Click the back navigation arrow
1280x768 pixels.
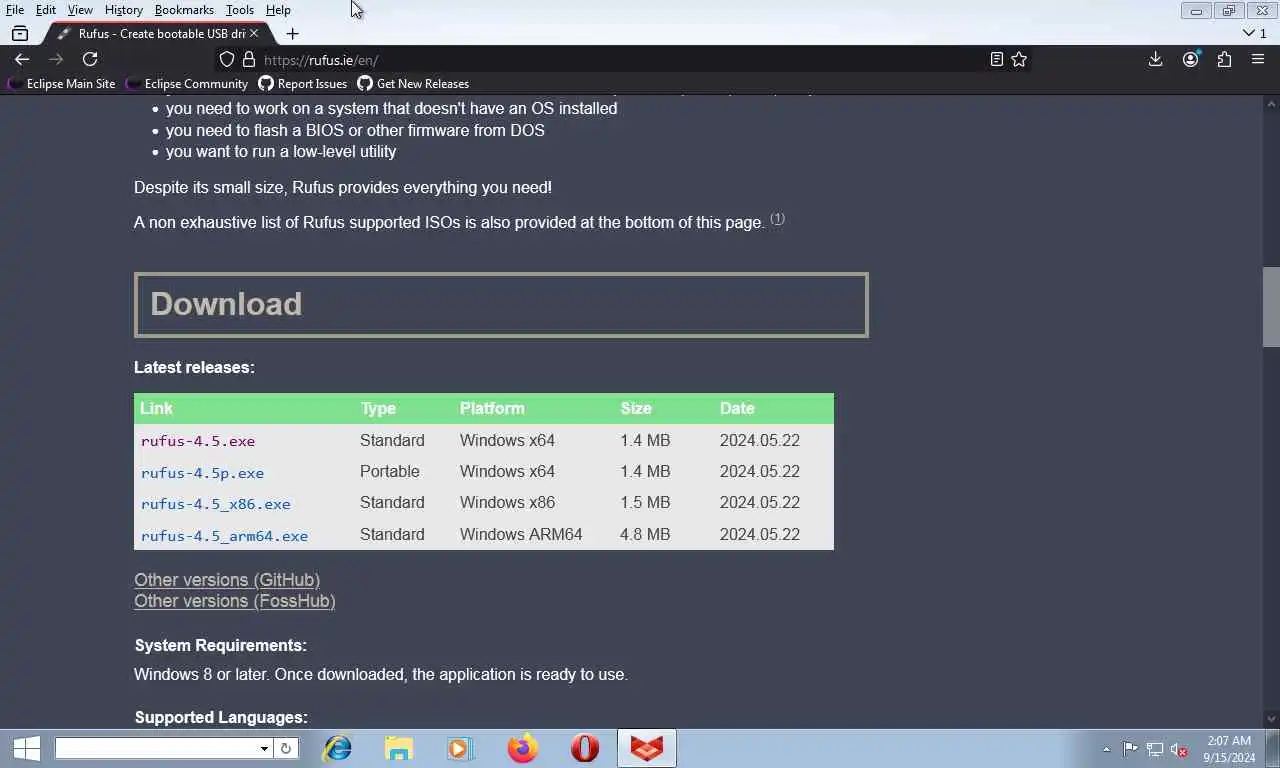coord(22,59)
